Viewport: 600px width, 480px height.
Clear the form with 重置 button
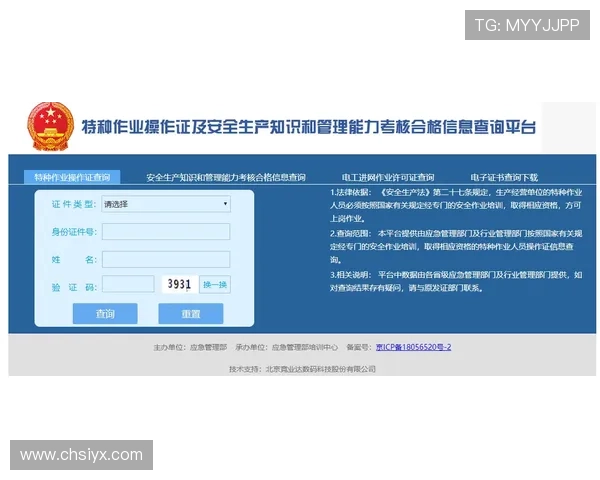point(191,314)
